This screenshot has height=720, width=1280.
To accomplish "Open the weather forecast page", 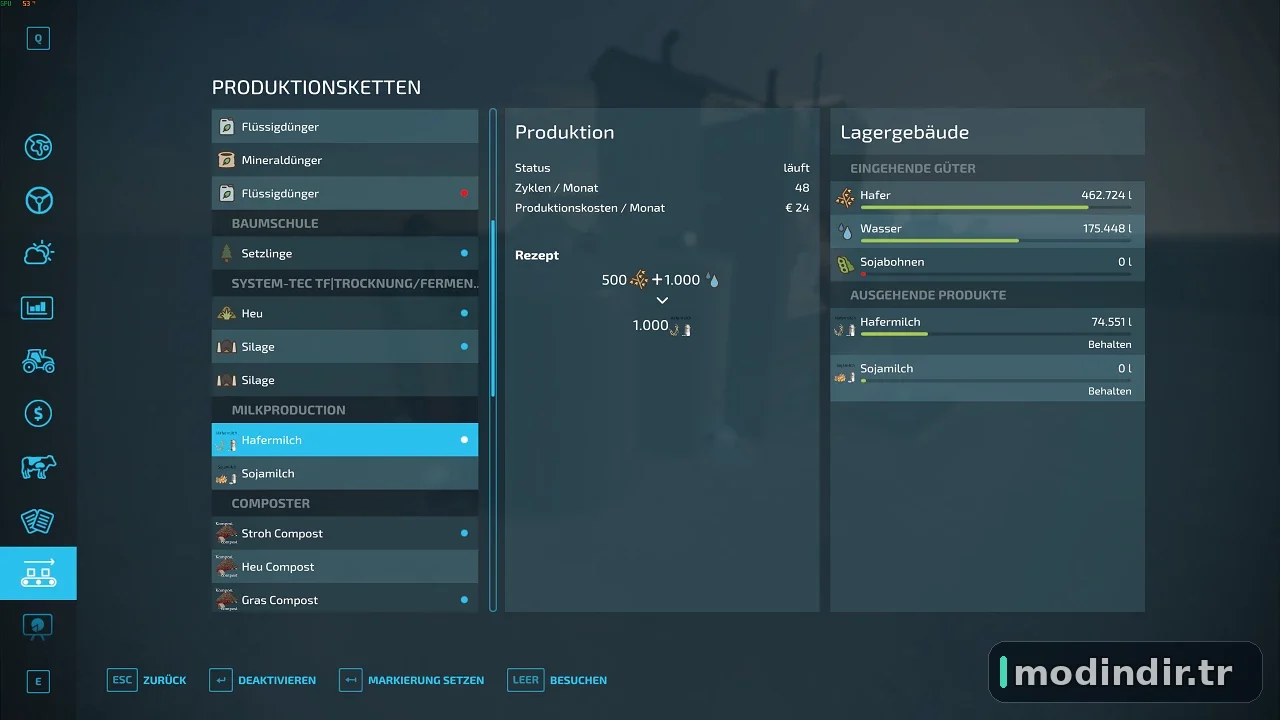I will (x=38, y=253).
